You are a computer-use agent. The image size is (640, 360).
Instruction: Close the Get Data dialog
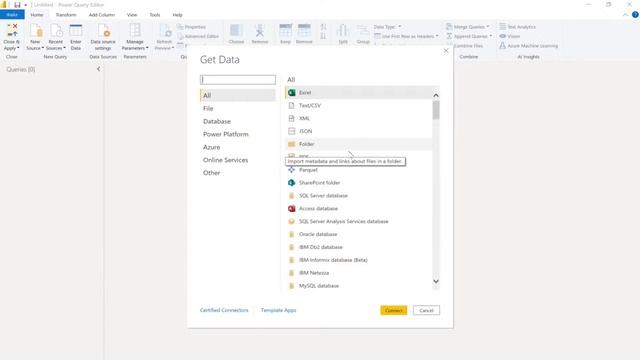pyautogui.click(x=446, y=51)
